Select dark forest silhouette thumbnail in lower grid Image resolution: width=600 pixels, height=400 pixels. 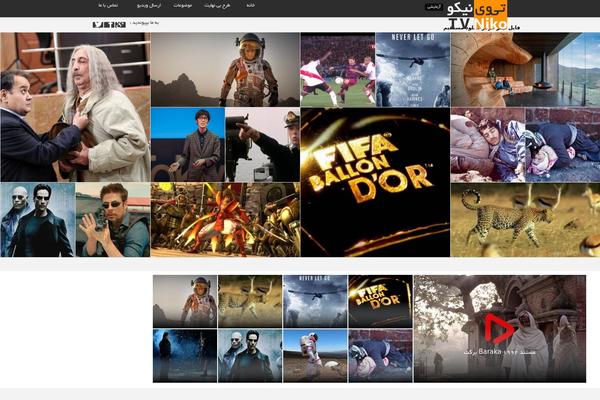click(x=185, y=356)
